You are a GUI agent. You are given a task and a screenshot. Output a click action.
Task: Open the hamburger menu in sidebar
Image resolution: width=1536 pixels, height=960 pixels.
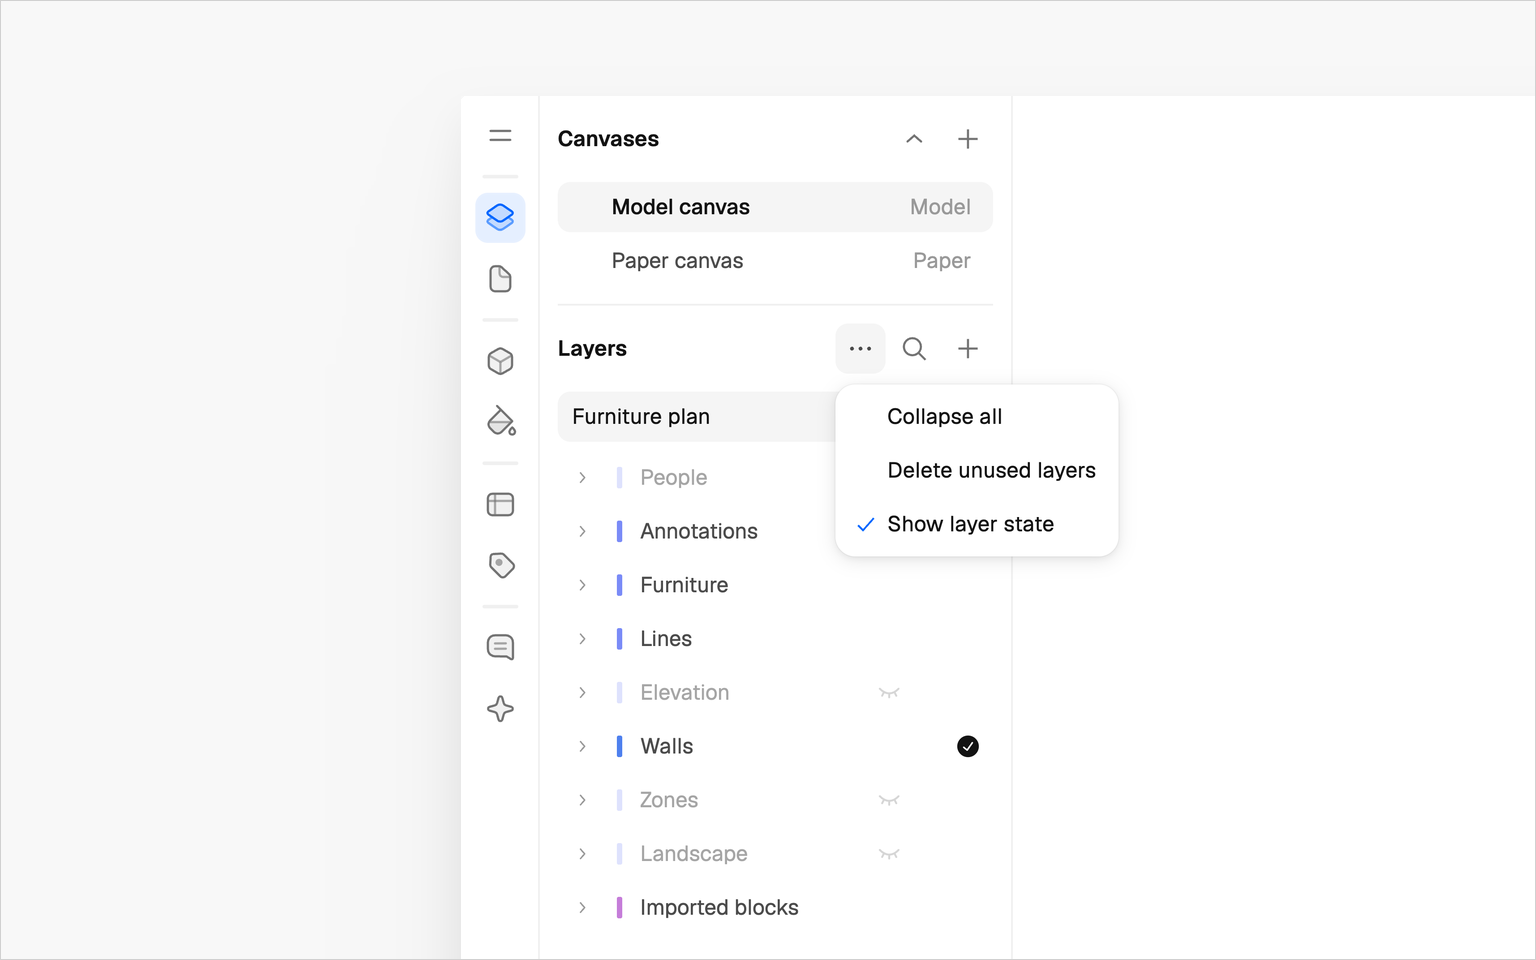(x=500, y=136)
